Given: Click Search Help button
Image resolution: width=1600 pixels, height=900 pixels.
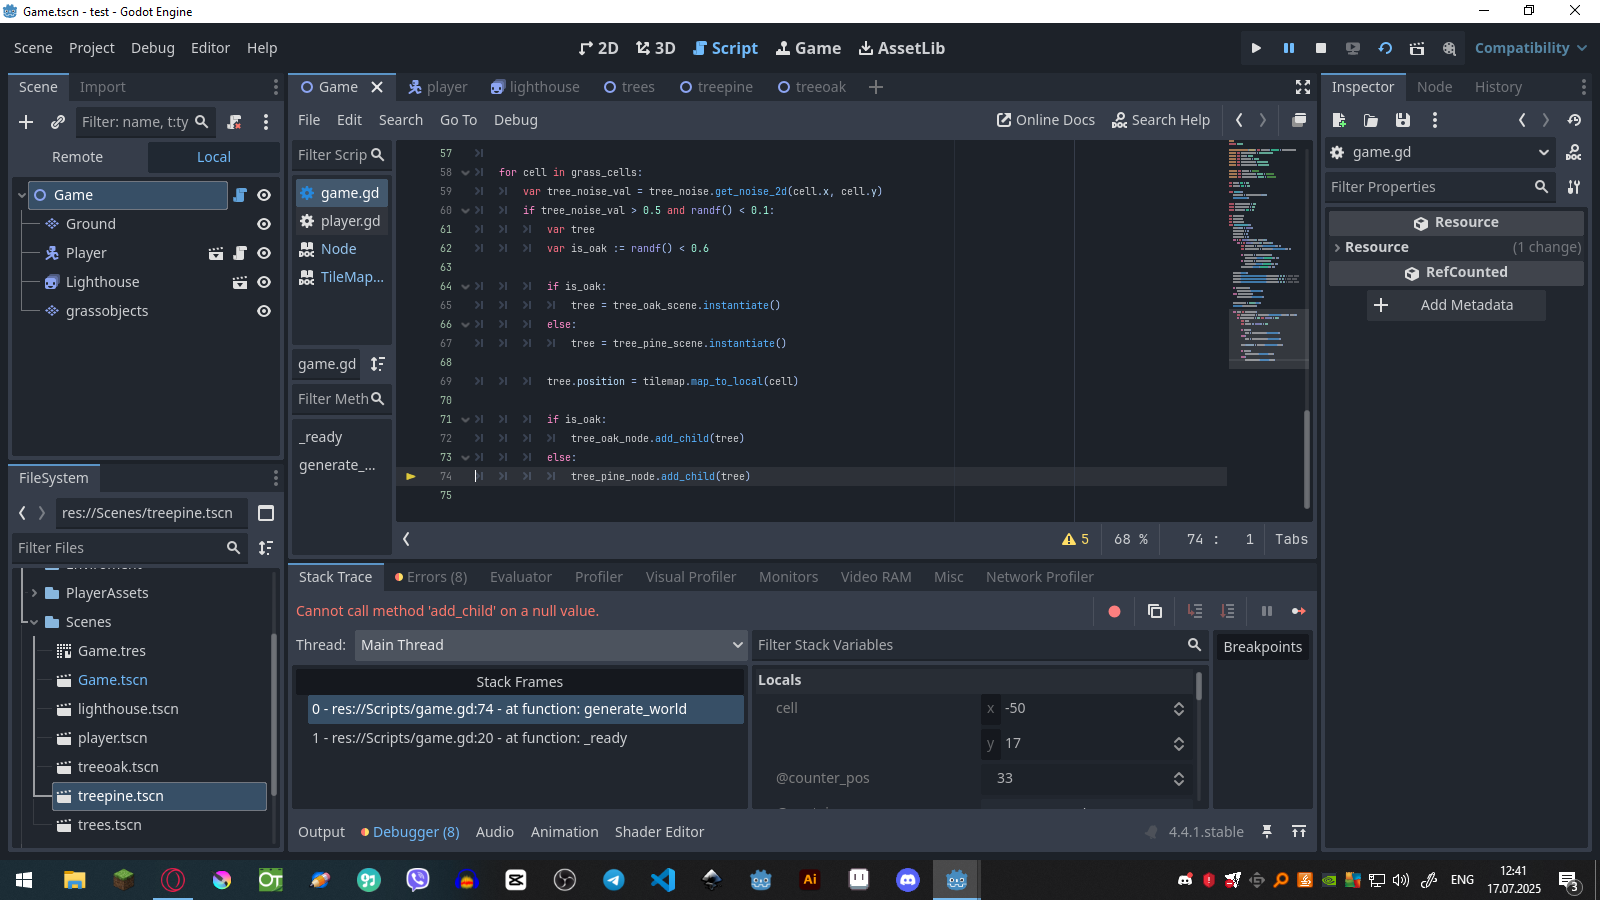Looking at the screenshot, I should (x=1161, y=120).
